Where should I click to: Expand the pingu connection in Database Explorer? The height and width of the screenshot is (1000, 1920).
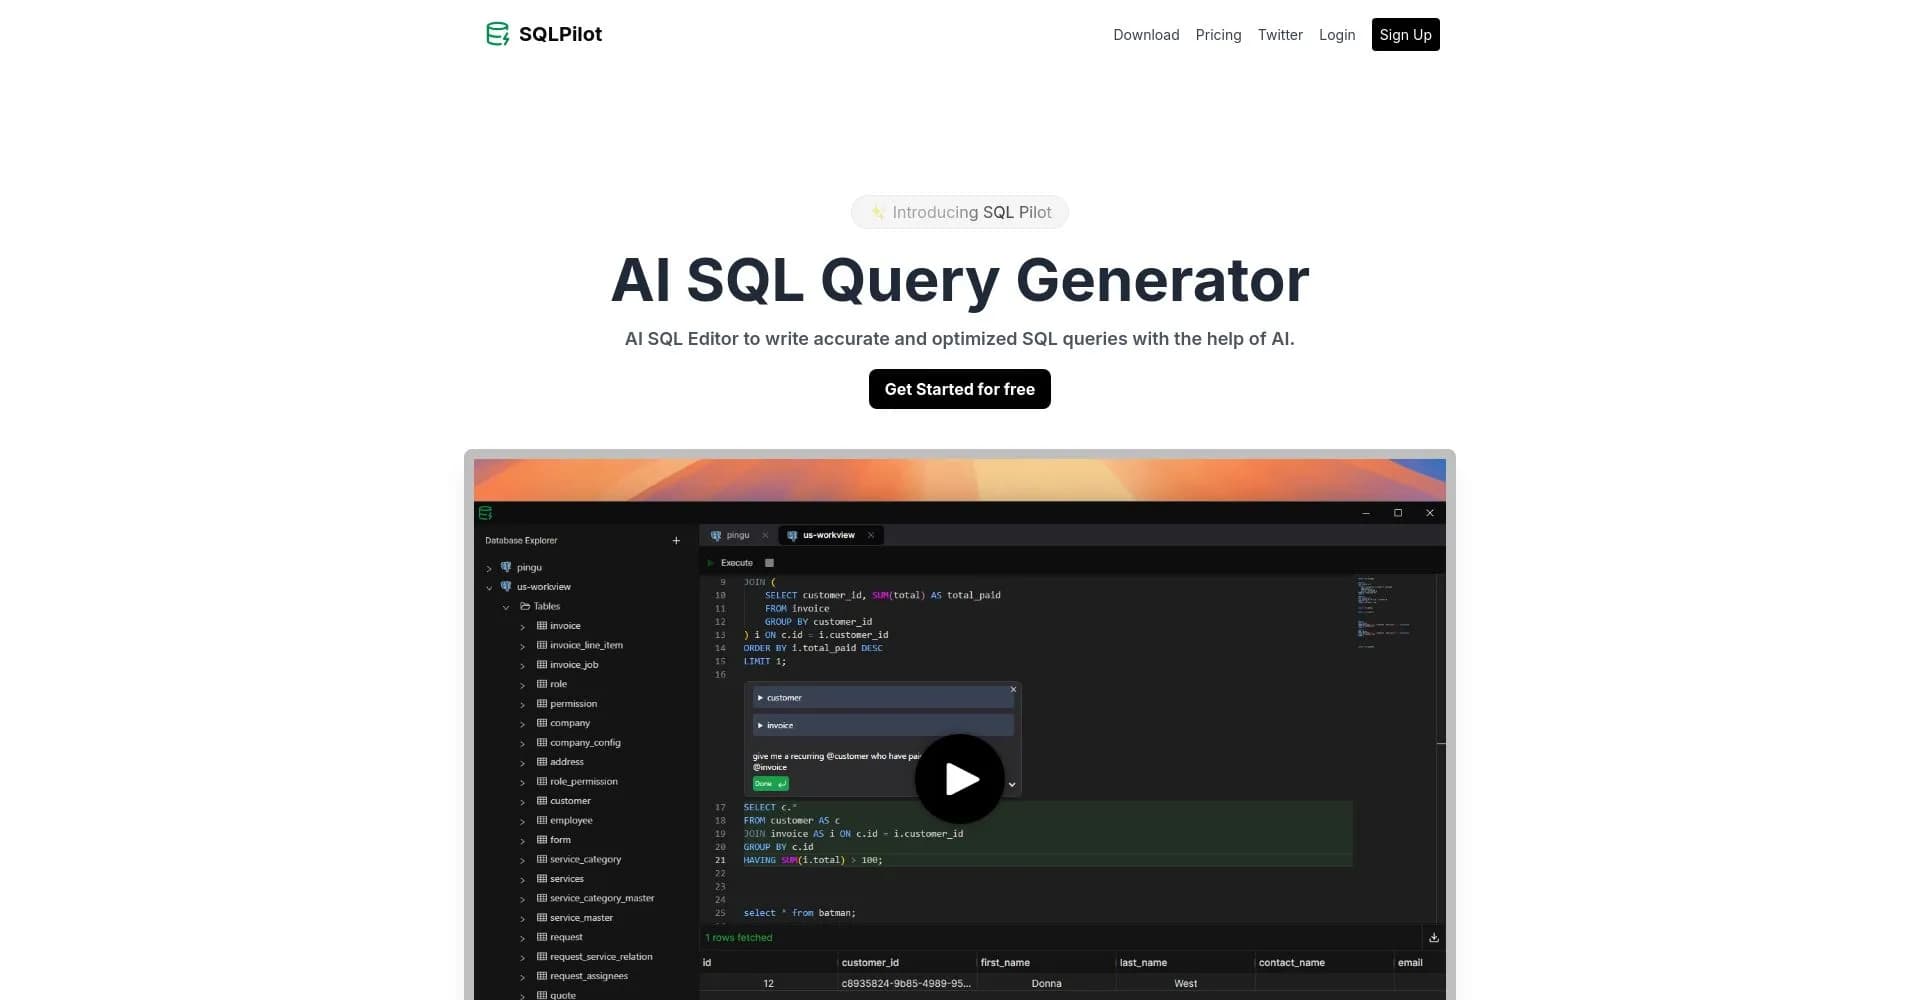tap(491, 567)
